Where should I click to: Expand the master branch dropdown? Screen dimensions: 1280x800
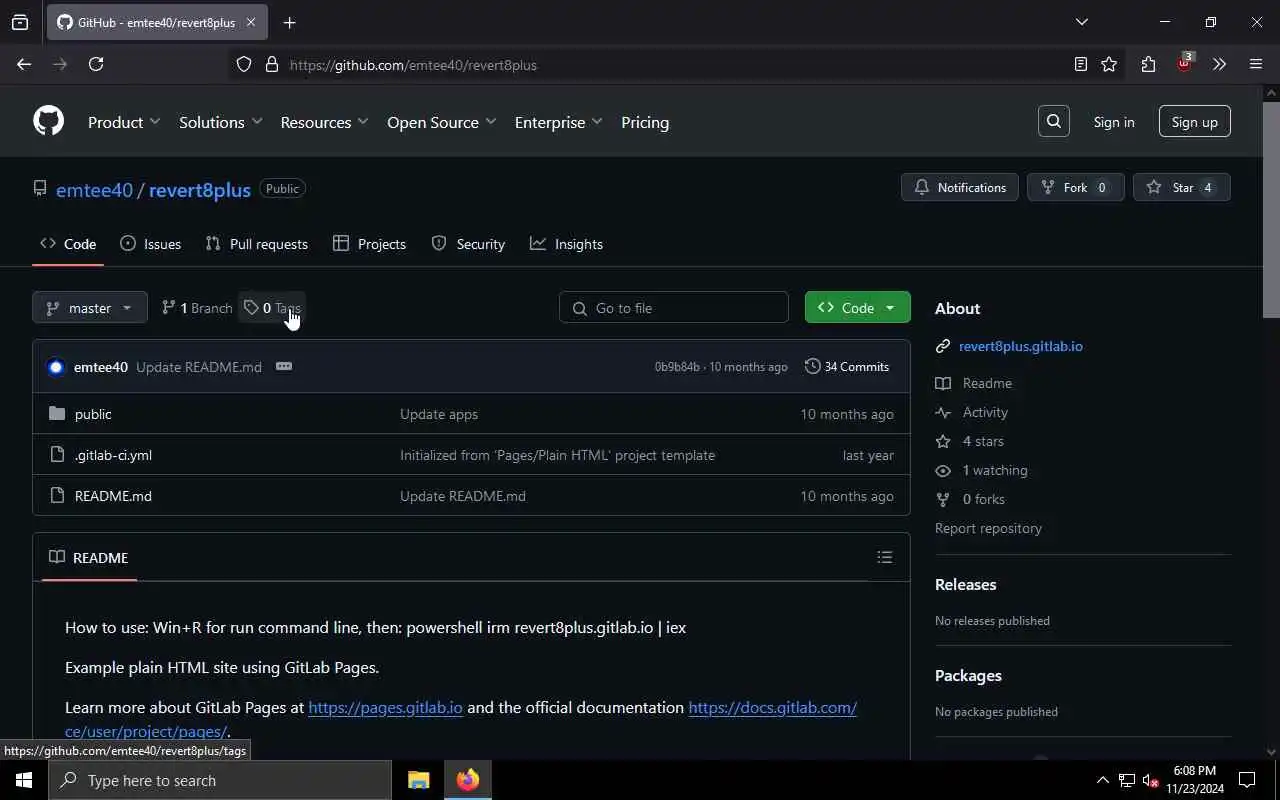(90, 308)
